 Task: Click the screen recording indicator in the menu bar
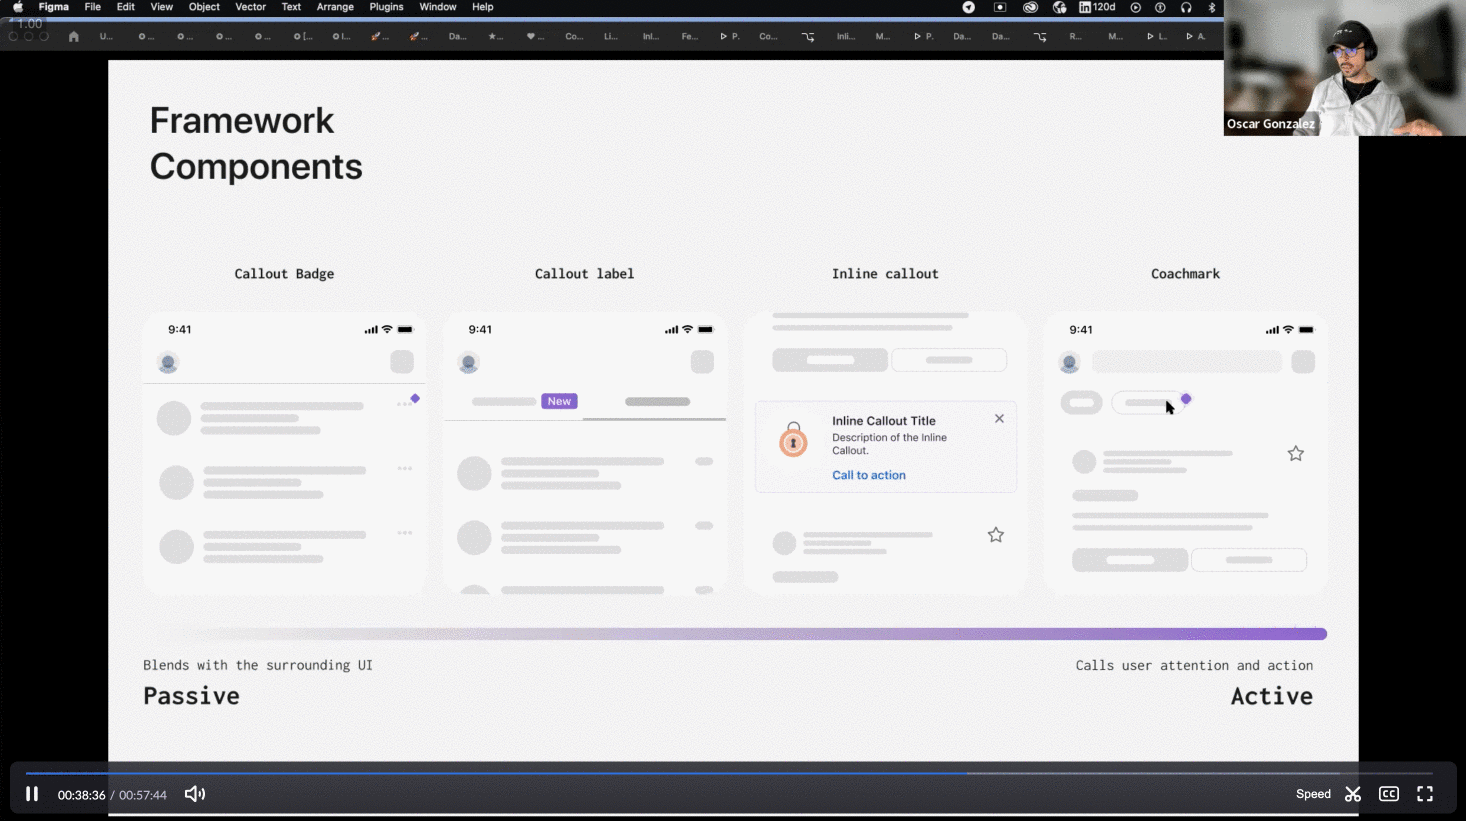click(x=999, y=7)
